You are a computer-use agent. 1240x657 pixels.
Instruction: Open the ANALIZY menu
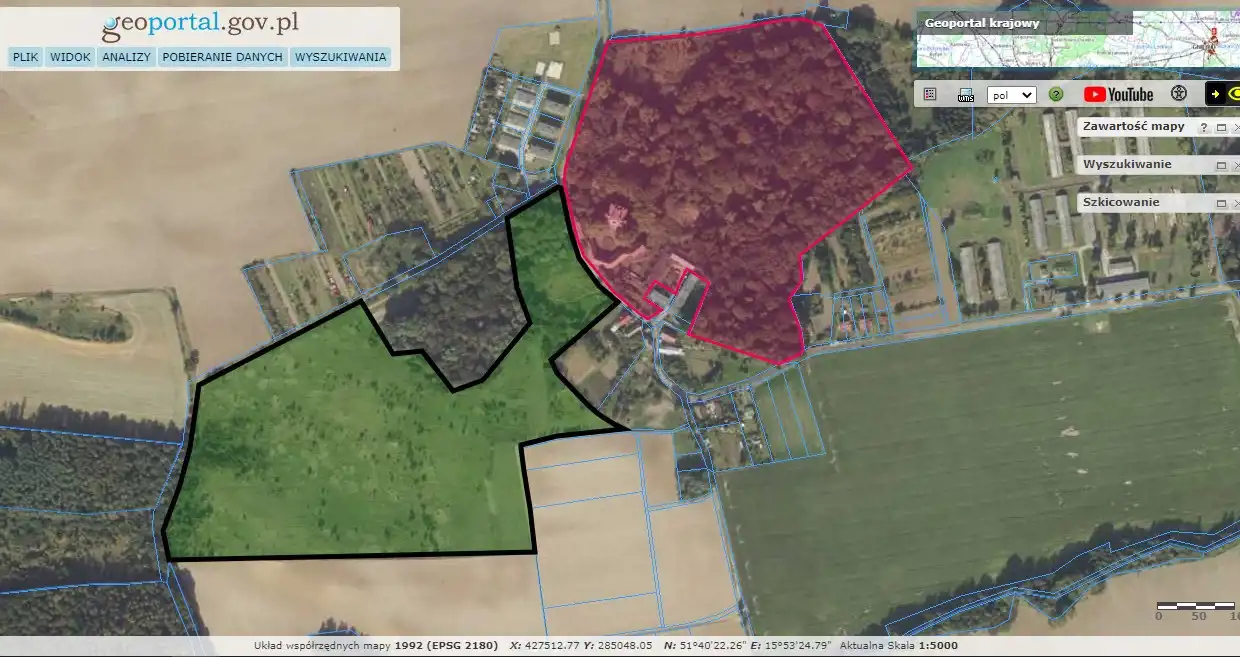pyautogui.click(x=126, y=57)
